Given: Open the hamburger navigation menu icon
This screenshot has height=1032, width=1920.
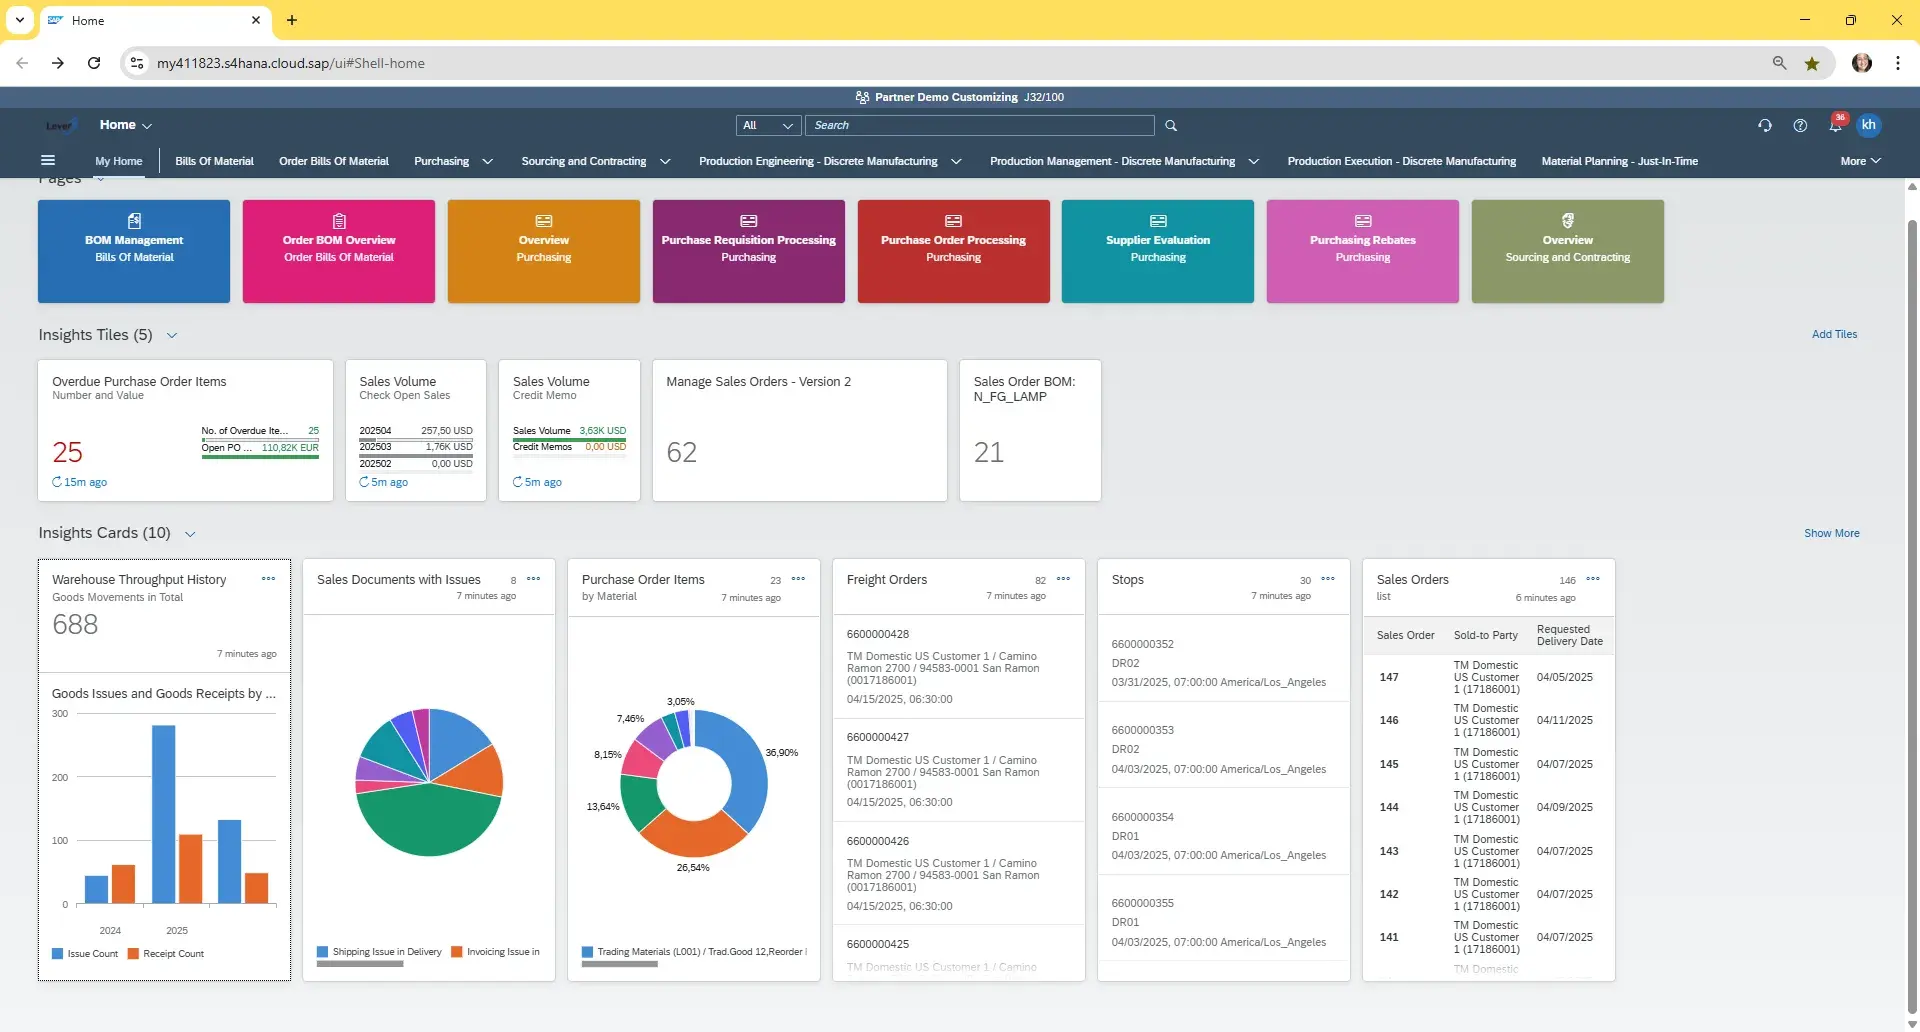Looking at the screenshot, I should click(x=47, y=160).
